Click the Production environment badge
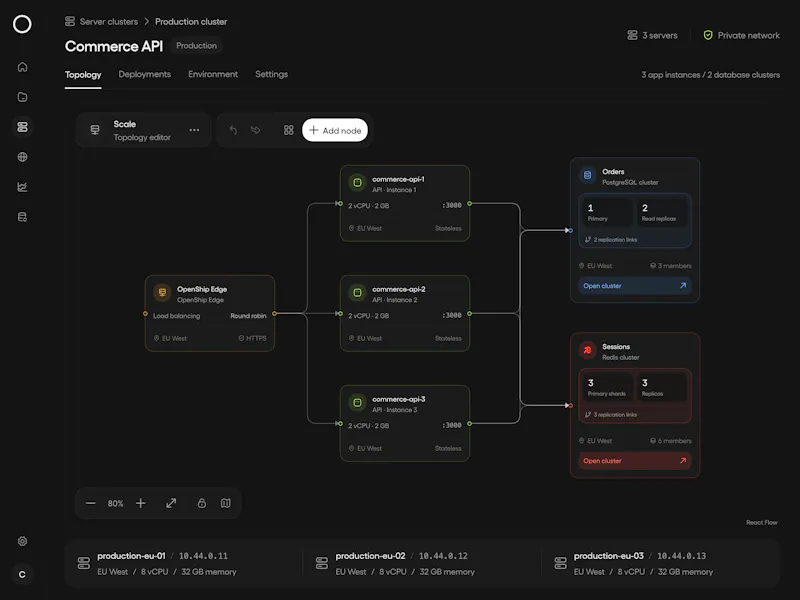Viewport: 800px width, 600px height. coord(196,46)
